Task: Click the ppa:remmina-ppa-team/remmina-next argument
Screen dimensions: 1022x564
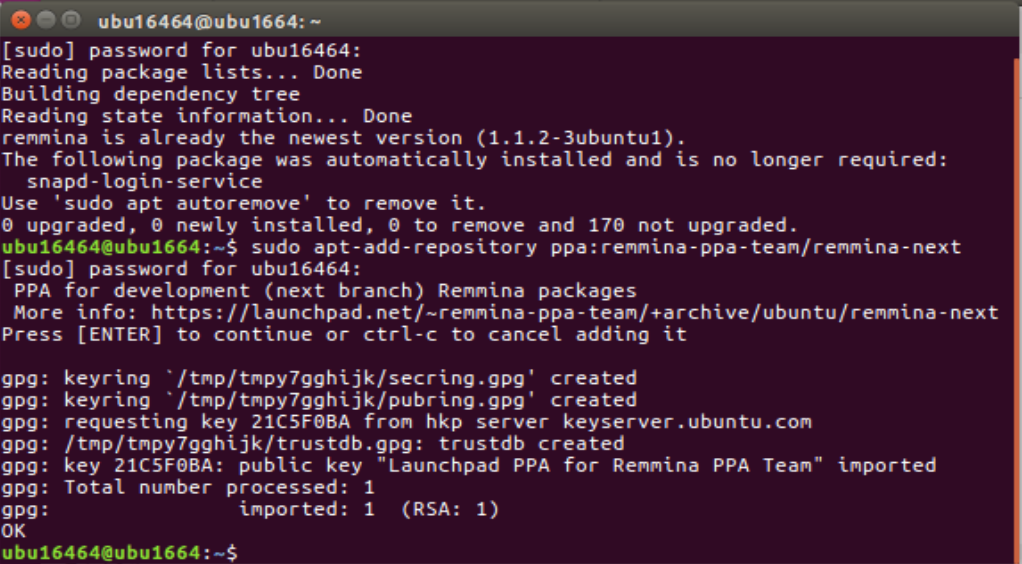Action: [755, 247]
